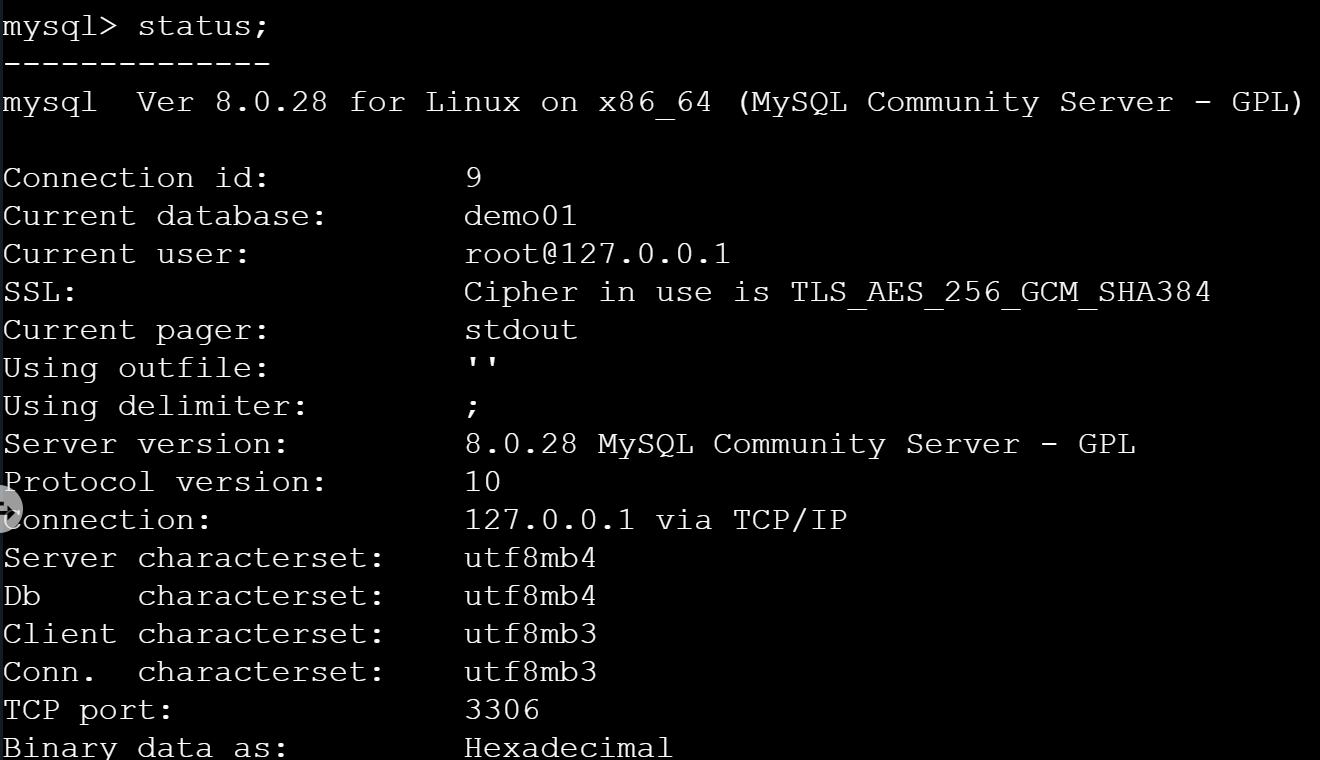Click the connection id value '9'
Screen dimensions: 1320x760
click(473, 178)
